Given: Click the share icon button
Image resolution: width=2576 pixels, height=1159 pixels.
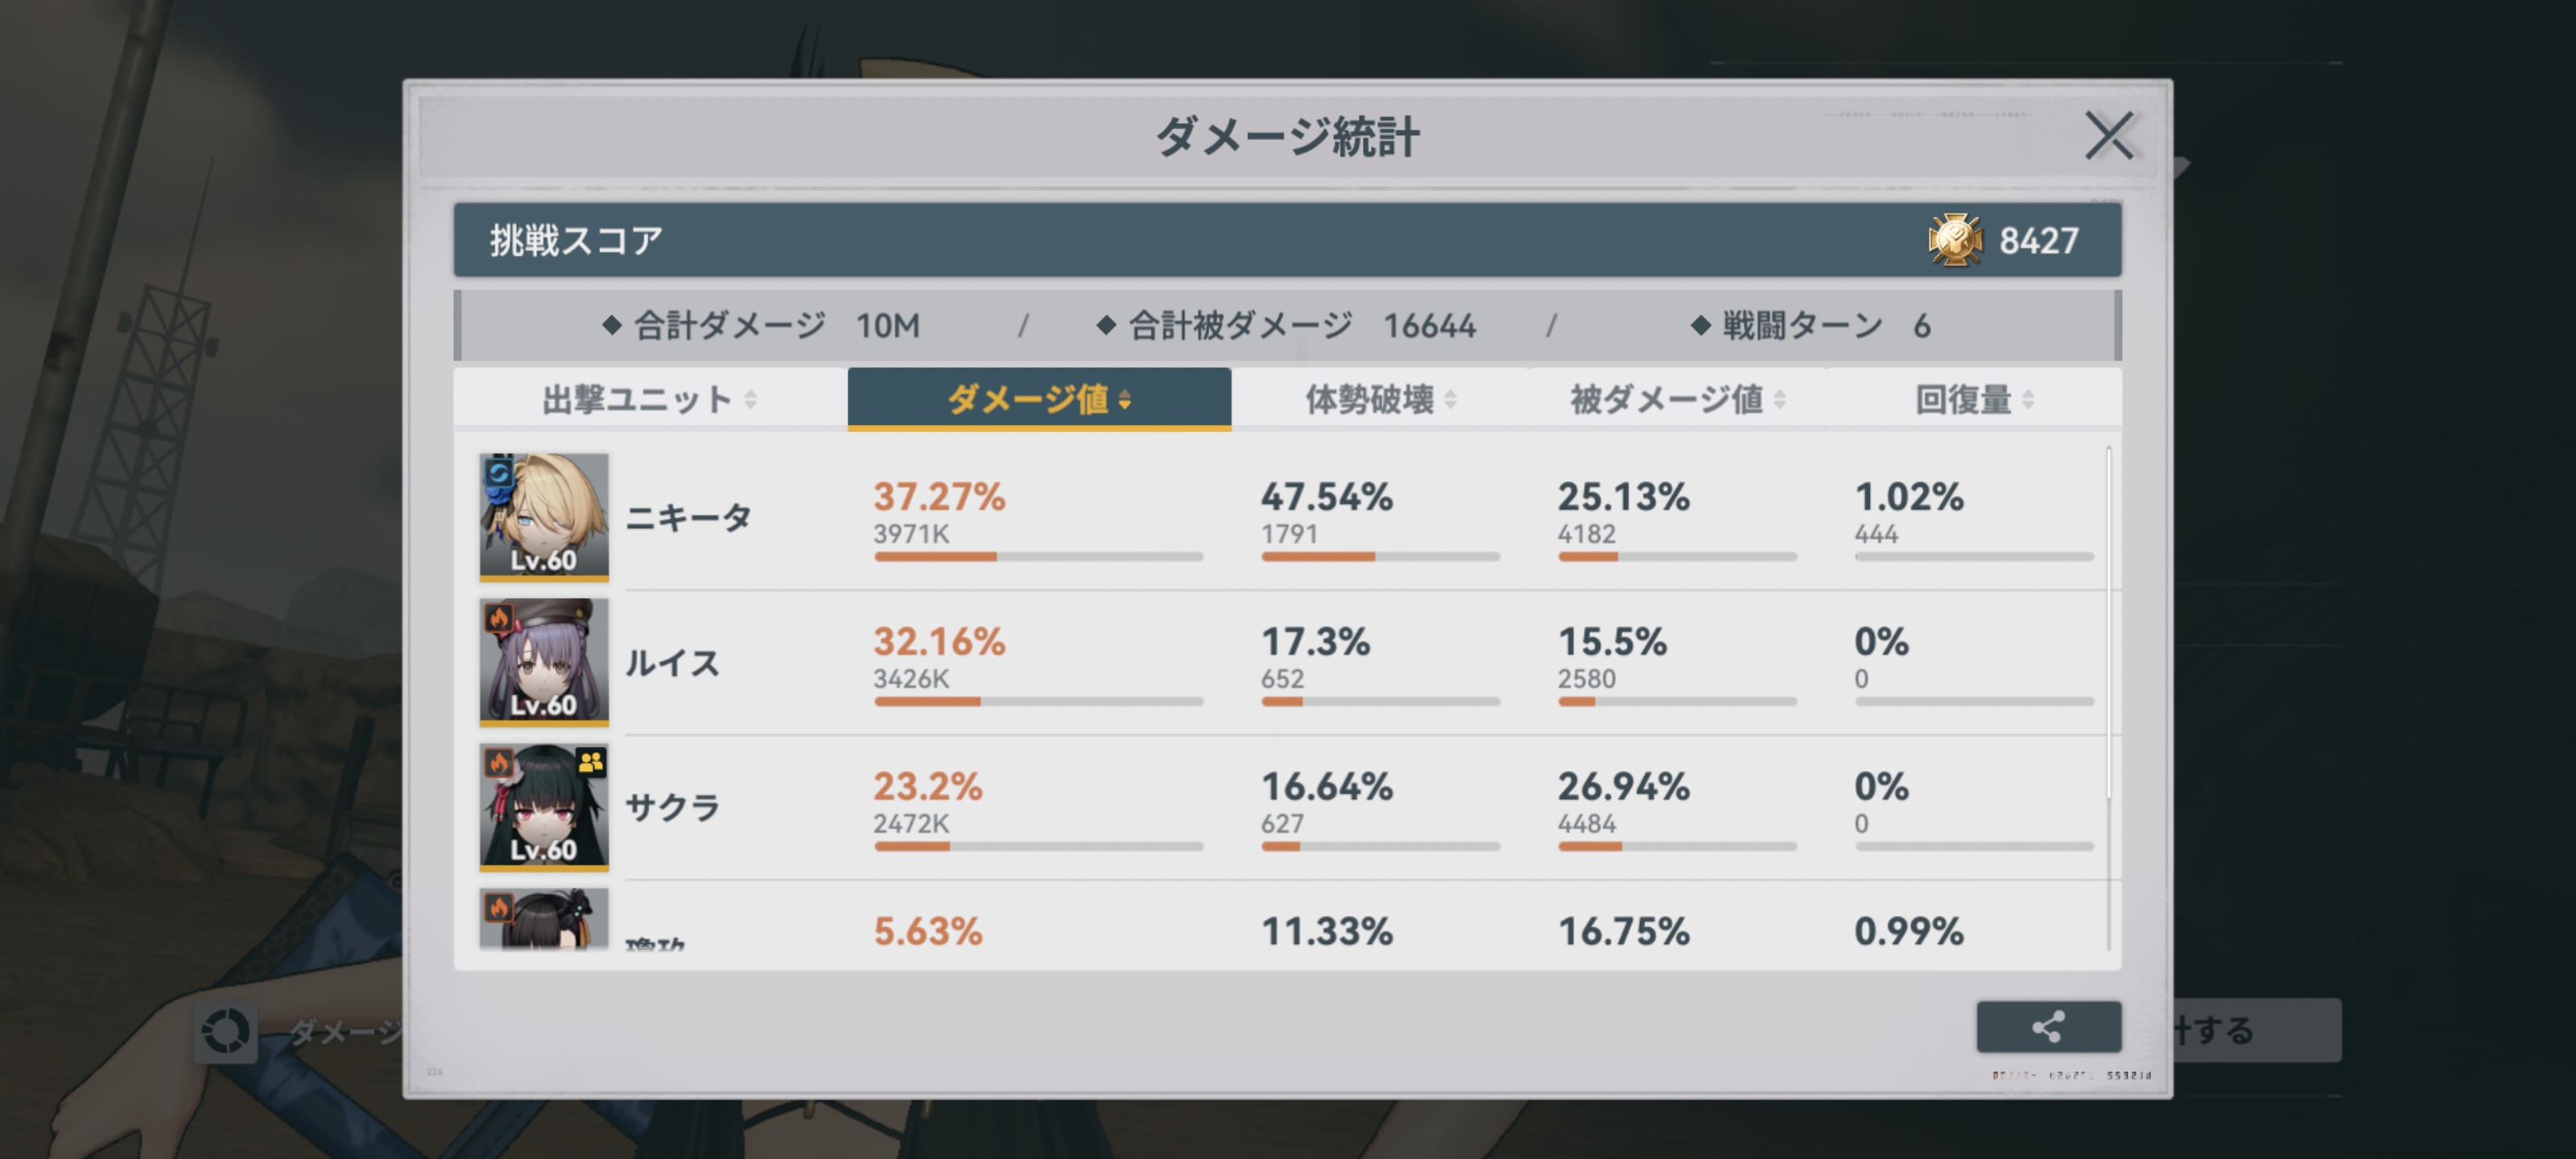Looking at the screenshot, I should tap(2048, 1027).
